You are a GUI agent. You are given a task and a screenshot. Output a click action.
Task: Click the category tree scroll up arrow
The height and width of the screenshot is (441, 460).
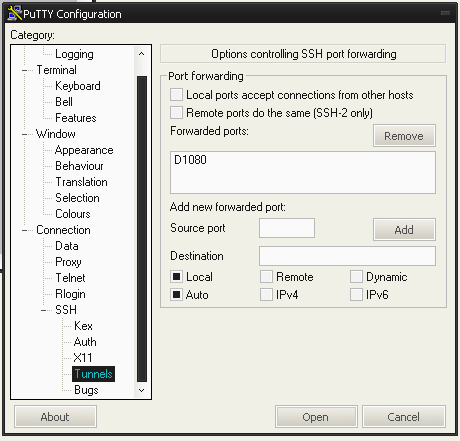tap(141, 54)
